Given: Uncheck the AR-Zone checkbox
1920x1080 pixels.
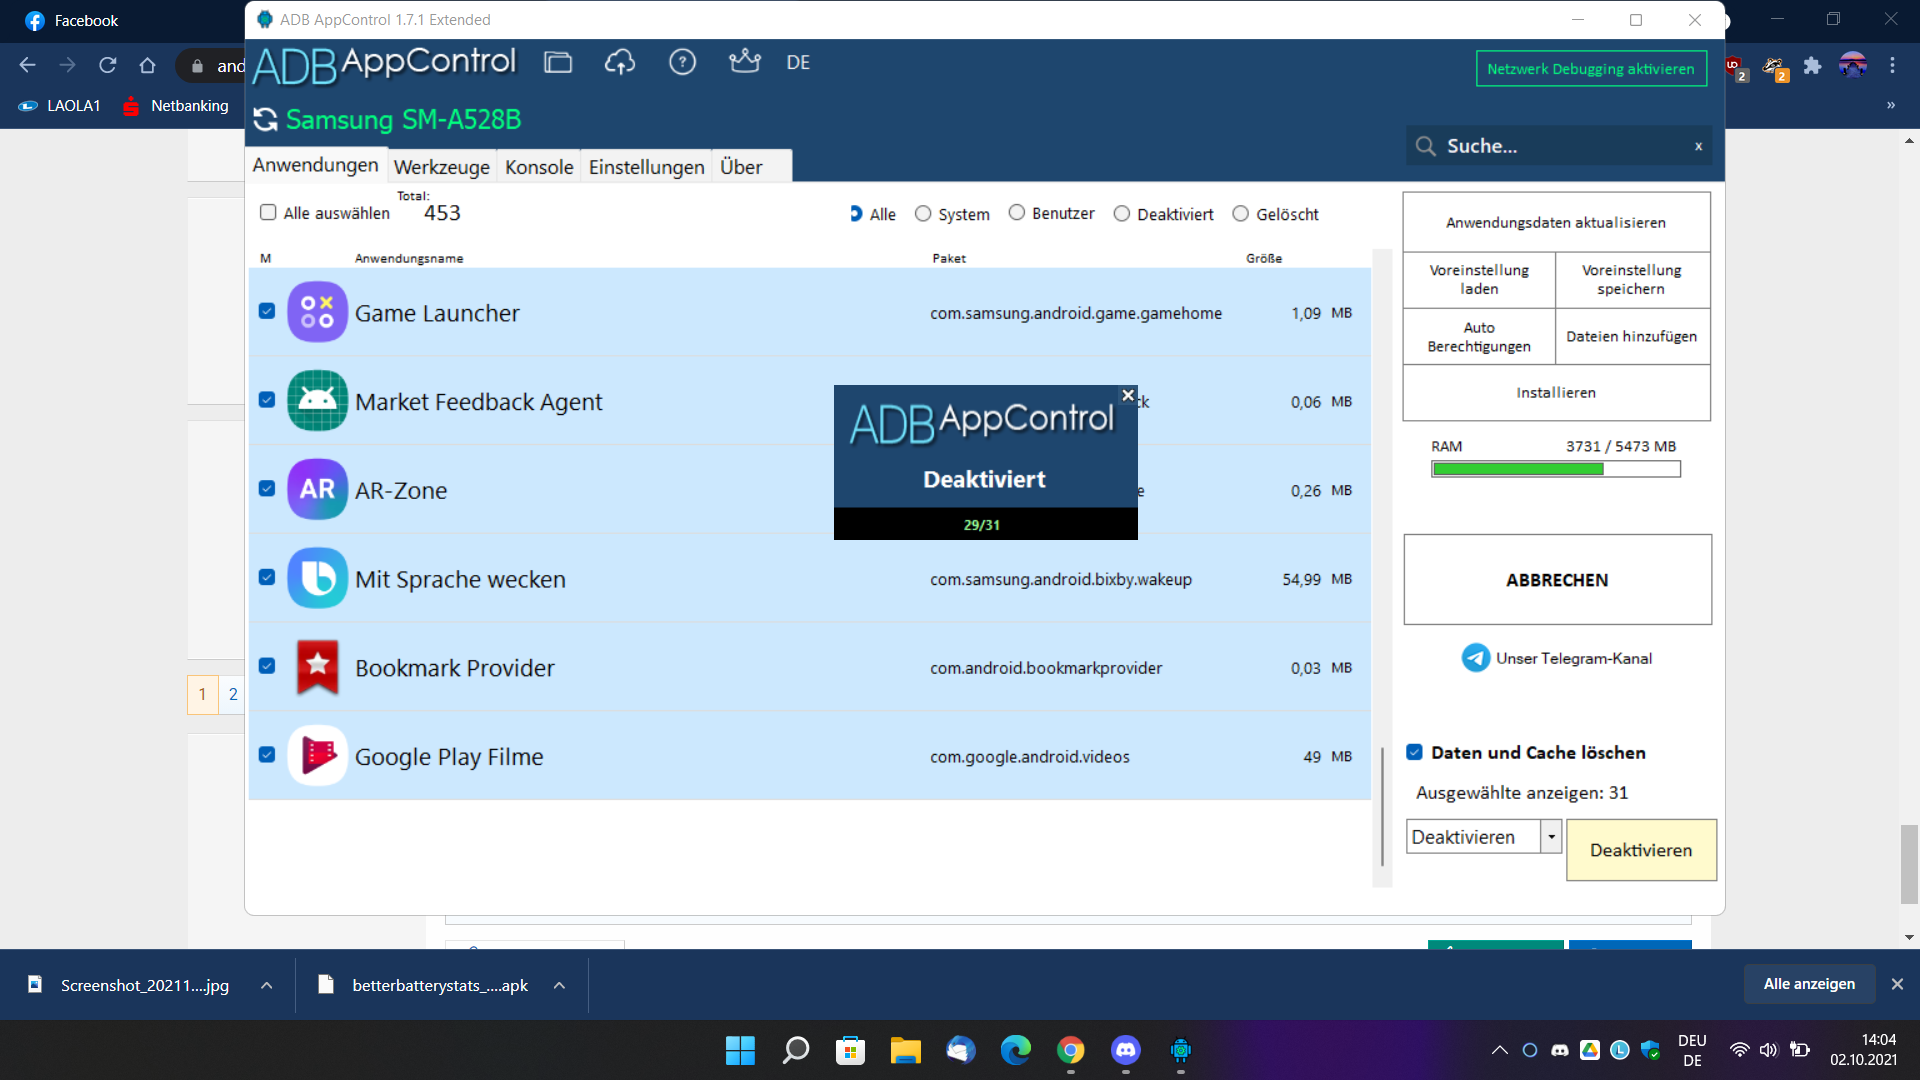Looking at the screenshot, I should pyautogui.click(x=267, y=489).
